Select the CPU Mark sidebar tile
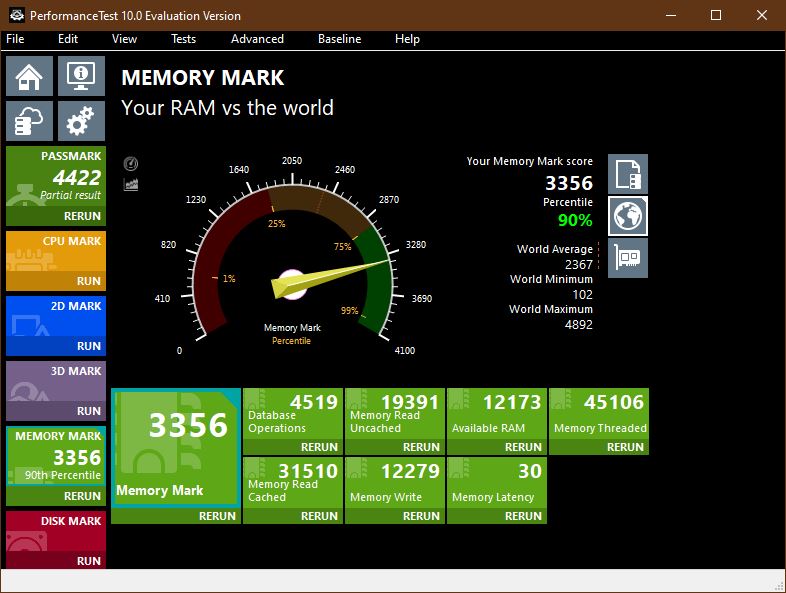Viewport: 786px width, 593px height. click(x=56, y=252)
